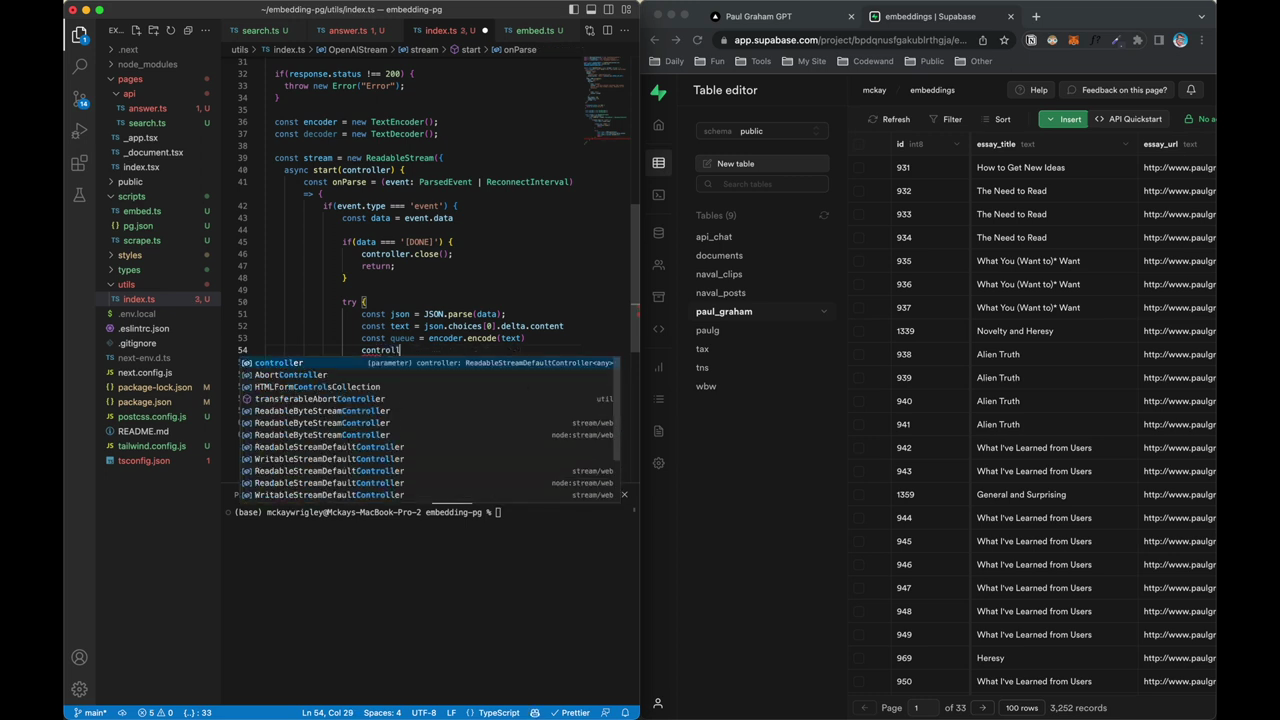The image size is (1280, 720).
Task: Bookmark this page with star icon
Action: click(1003, 40)
